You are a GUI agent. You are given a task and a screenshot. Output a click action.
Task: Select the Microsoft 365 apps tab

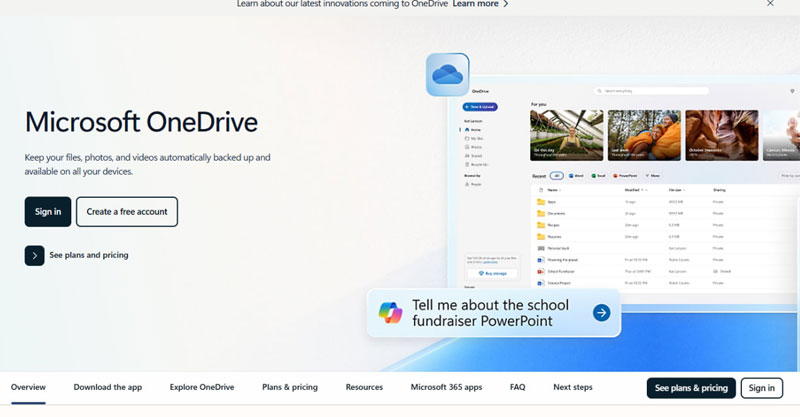[446, 387]
